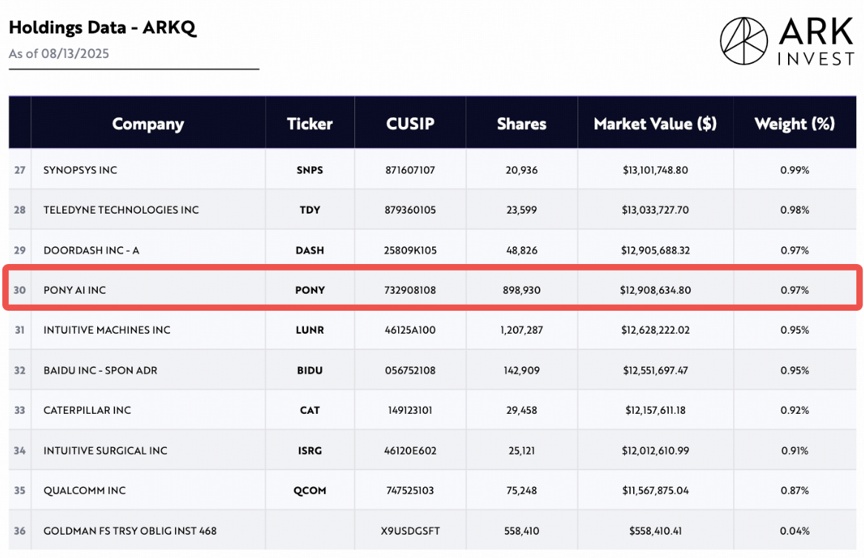Click PONY AI market value $12,908,634.80
Viewport: 864px width, 558px height.
(655, 290)
